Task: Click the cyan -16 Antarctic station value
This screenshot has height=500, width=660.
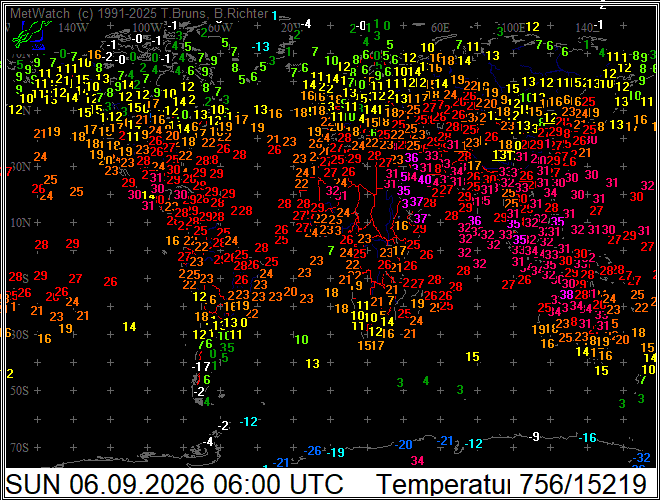Action: point(588,438)
